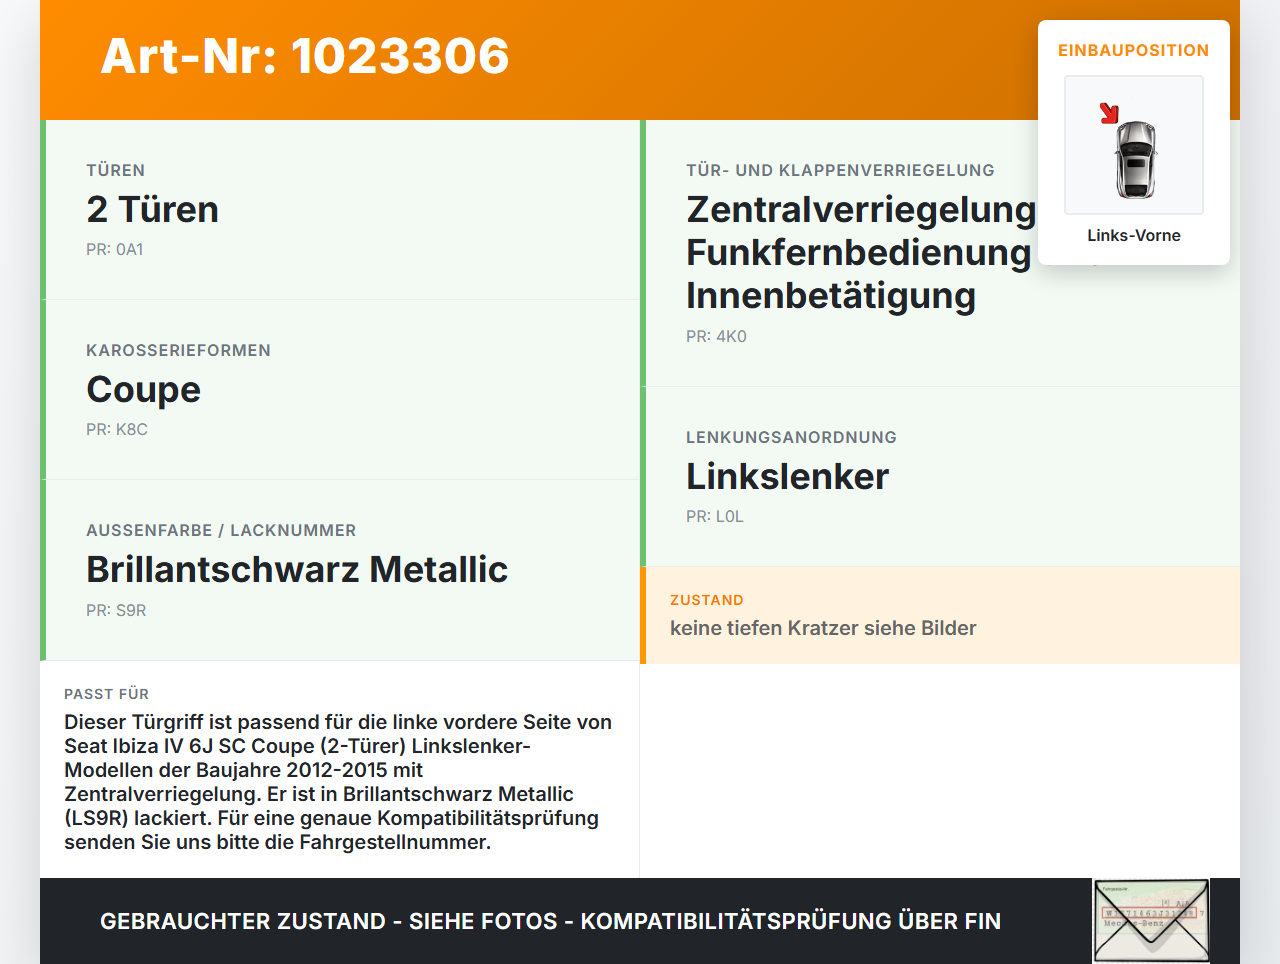
Task: Click the 'PR: S9R' code
Action: [116, 610]
